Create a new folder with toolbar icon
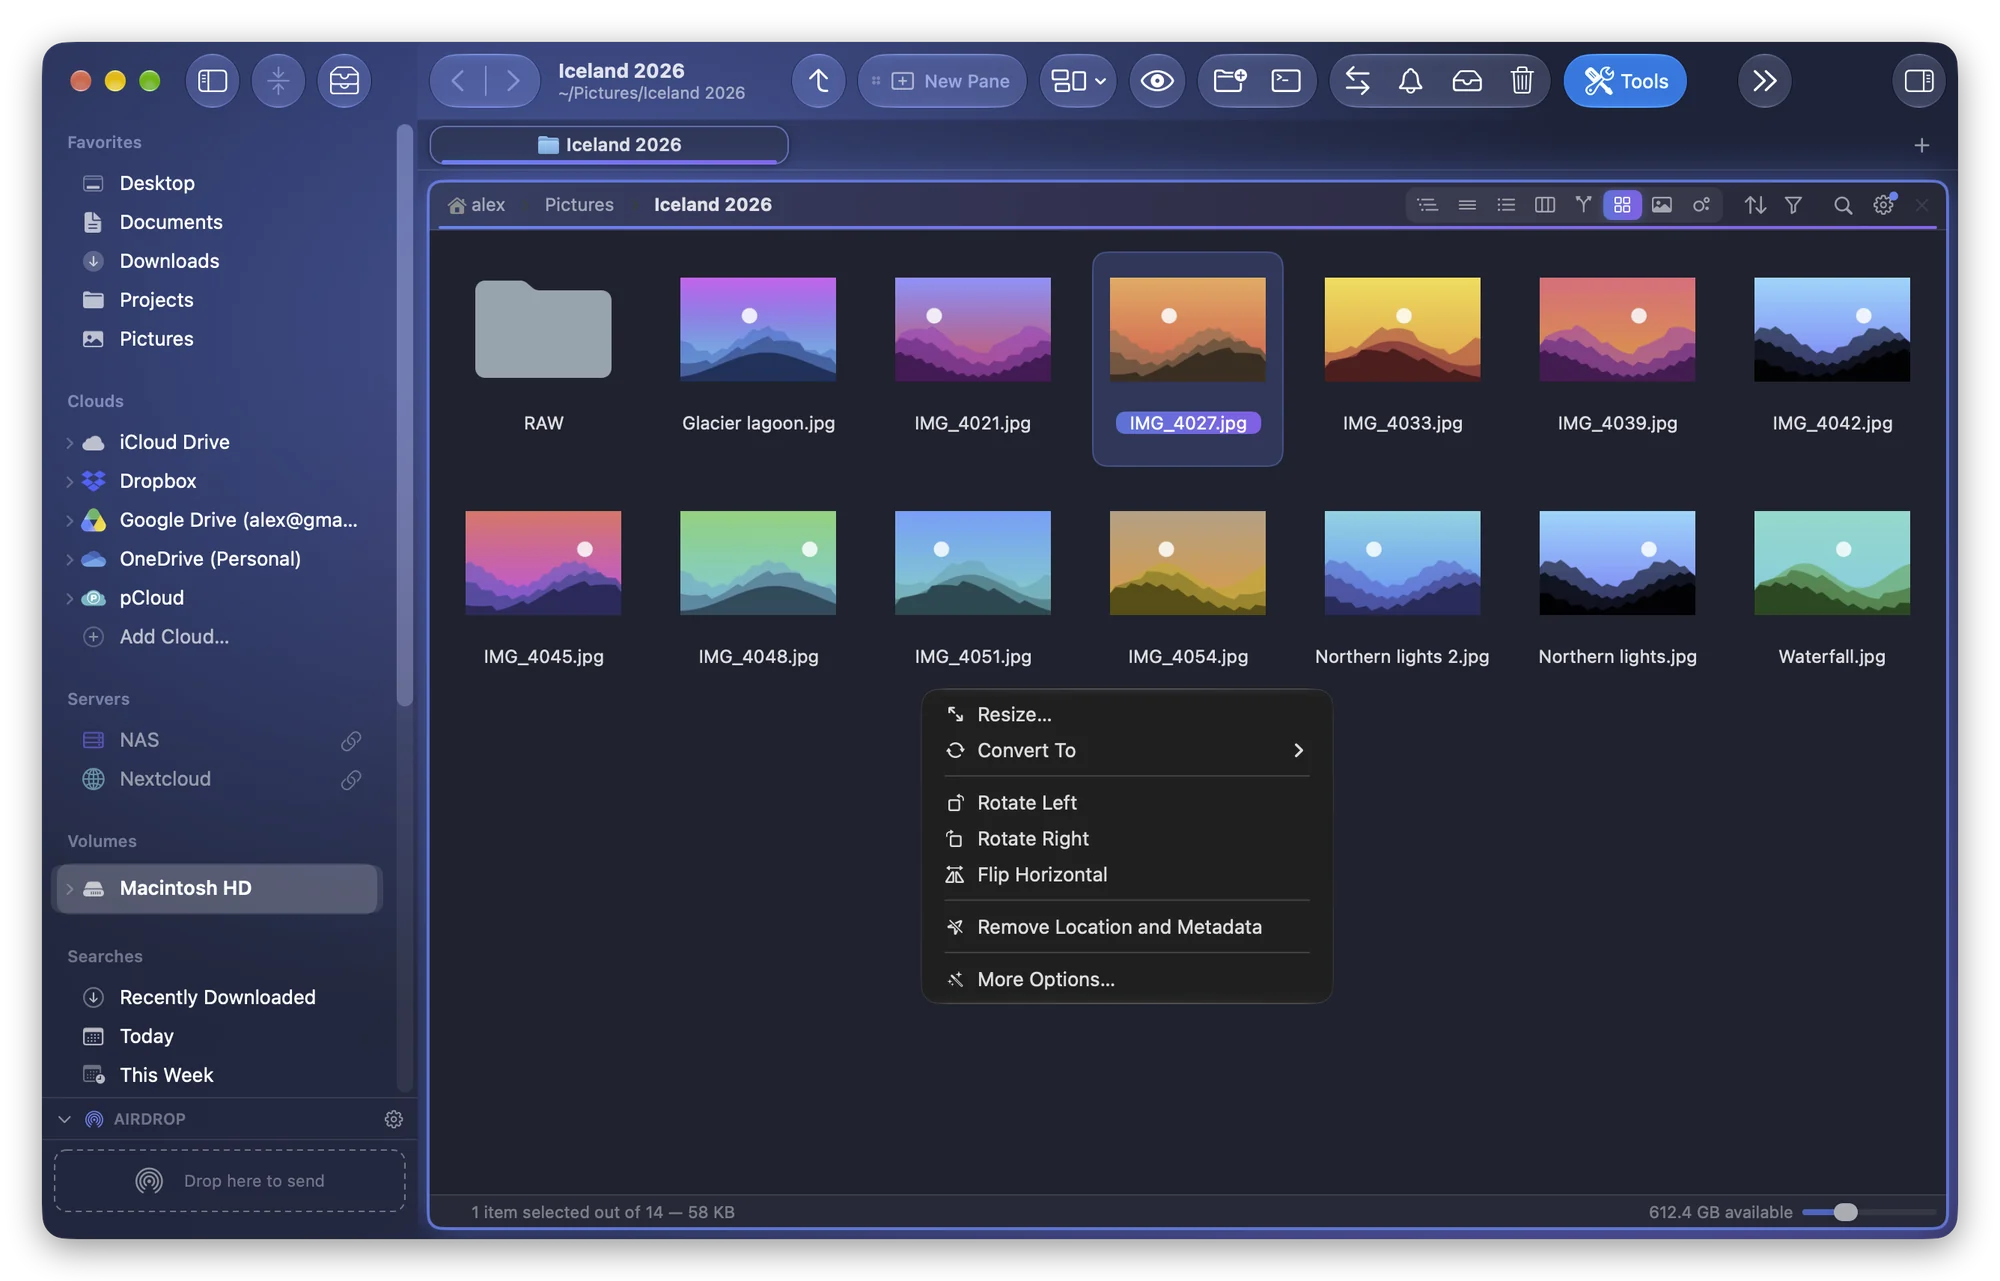Image resolution: width=2000 pixels, height=1281 pixels. 1229,81
